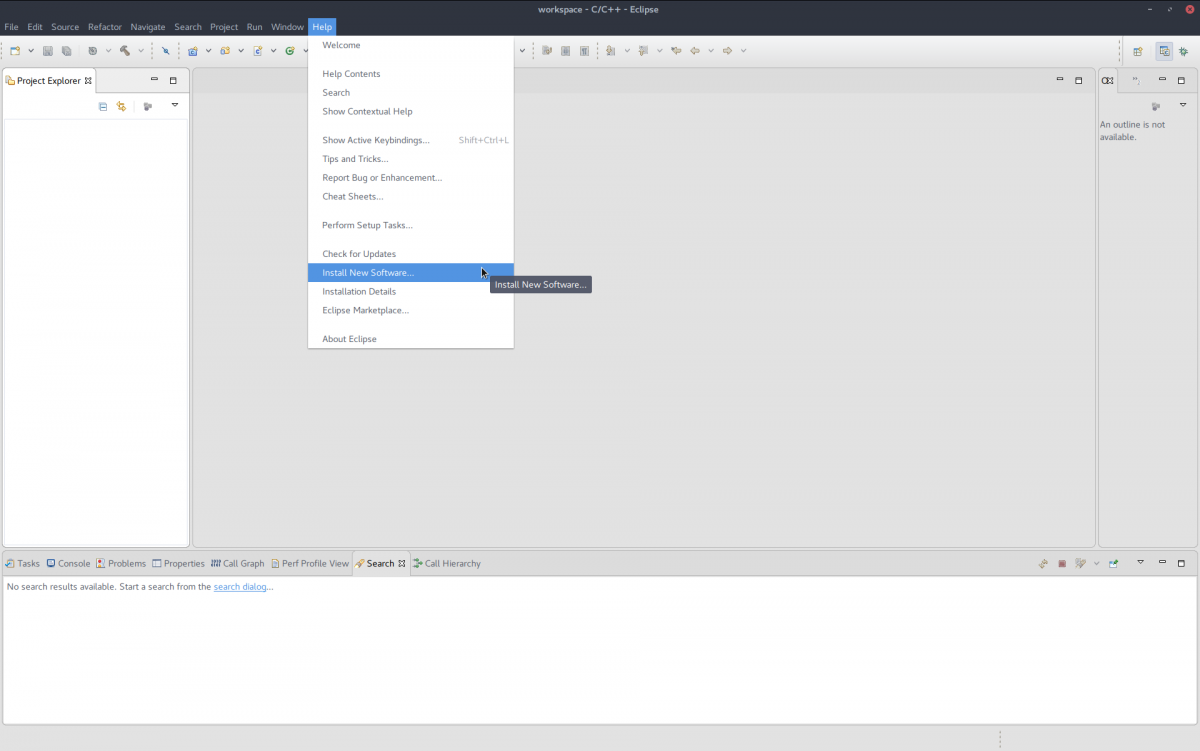Image resolution: width=1200 pixels, height=751 pixels.
Task: Click the Back navigation arrow icon
Action: (695, 51)
